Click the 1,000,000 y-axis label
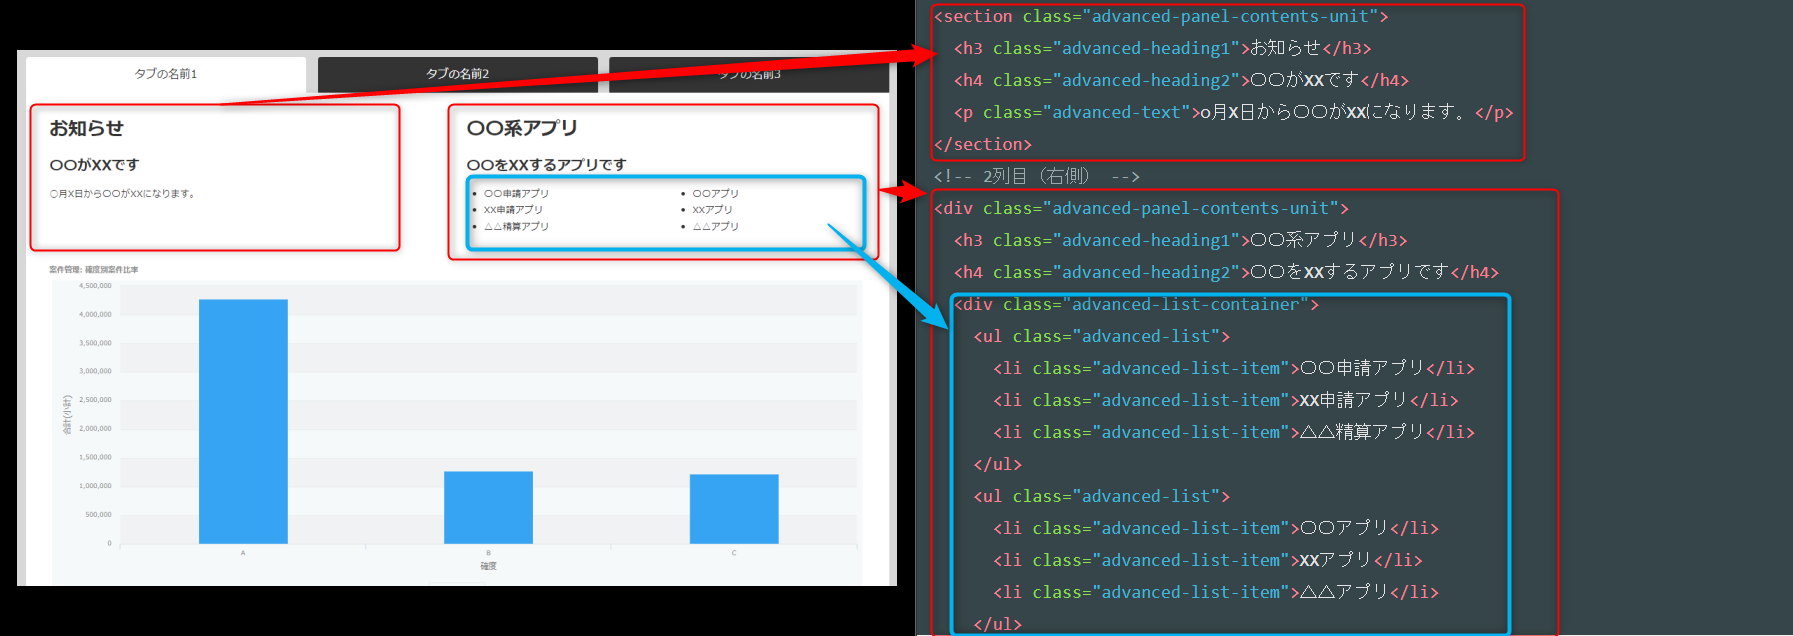1793x636 pixels. click(95, 486)
